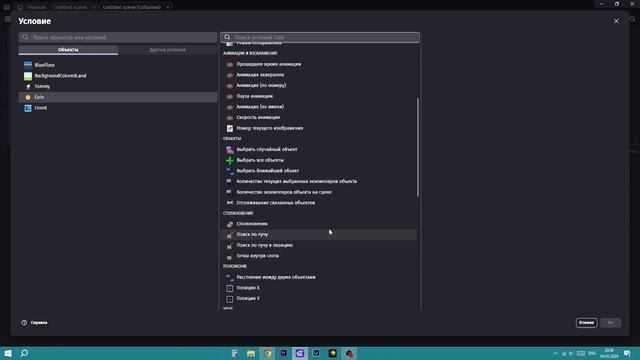The width and height of the screenshot is (640, 360).
Task: Click the Выбрать случайный объект icon
Action: (x=230, y=150)
